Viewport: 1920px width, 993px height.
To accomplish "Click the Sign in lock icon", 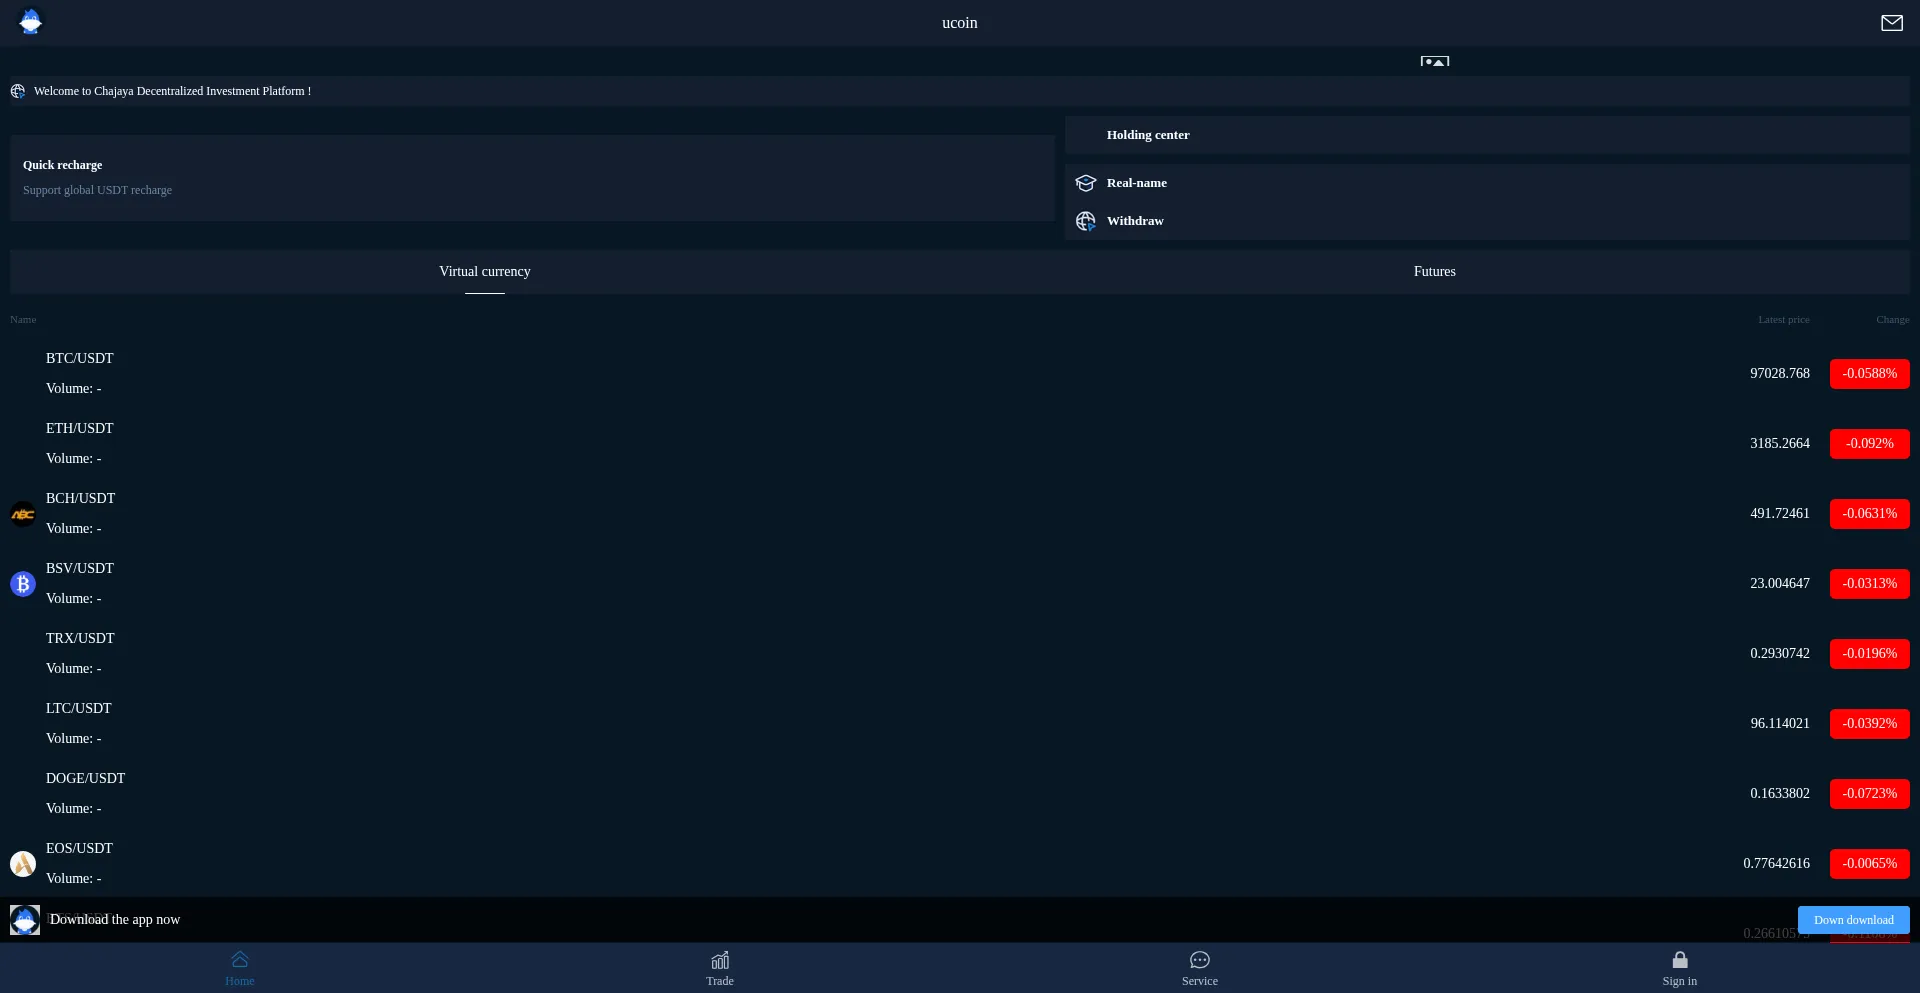I will coord(1680,960).
